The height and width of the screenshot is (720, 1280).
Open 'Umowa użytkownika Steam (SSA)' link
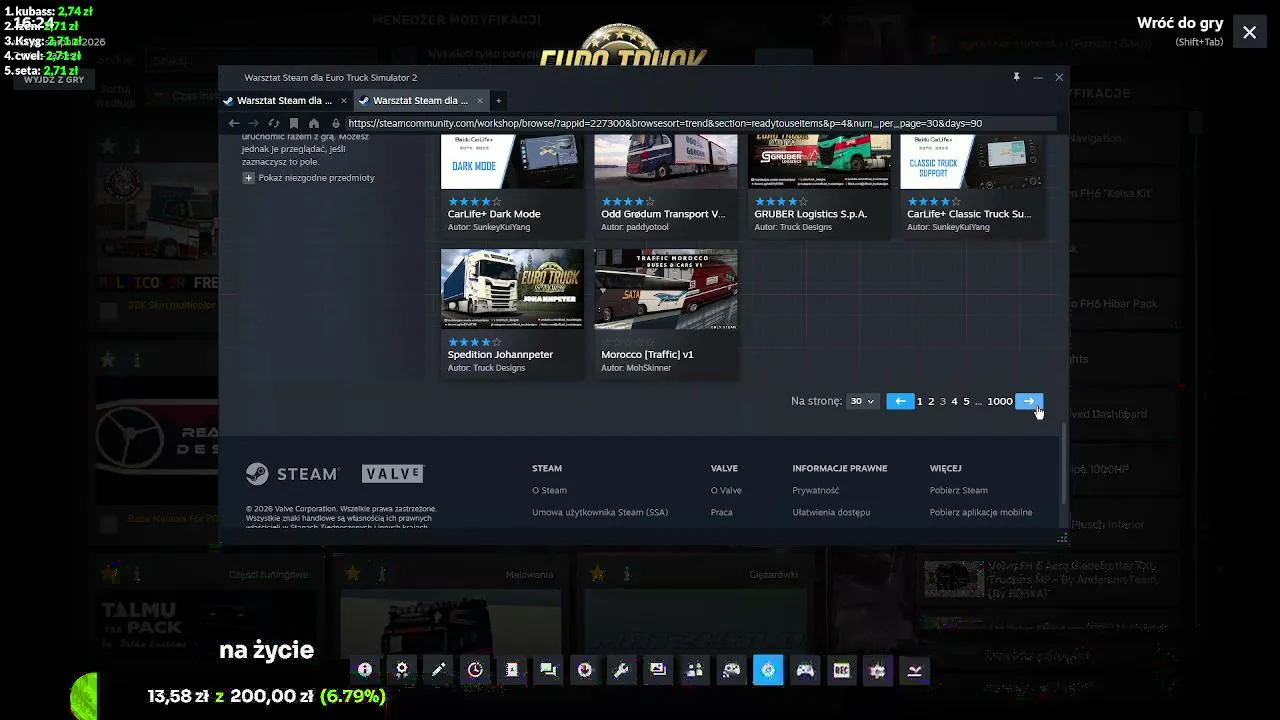pos(600,512)
